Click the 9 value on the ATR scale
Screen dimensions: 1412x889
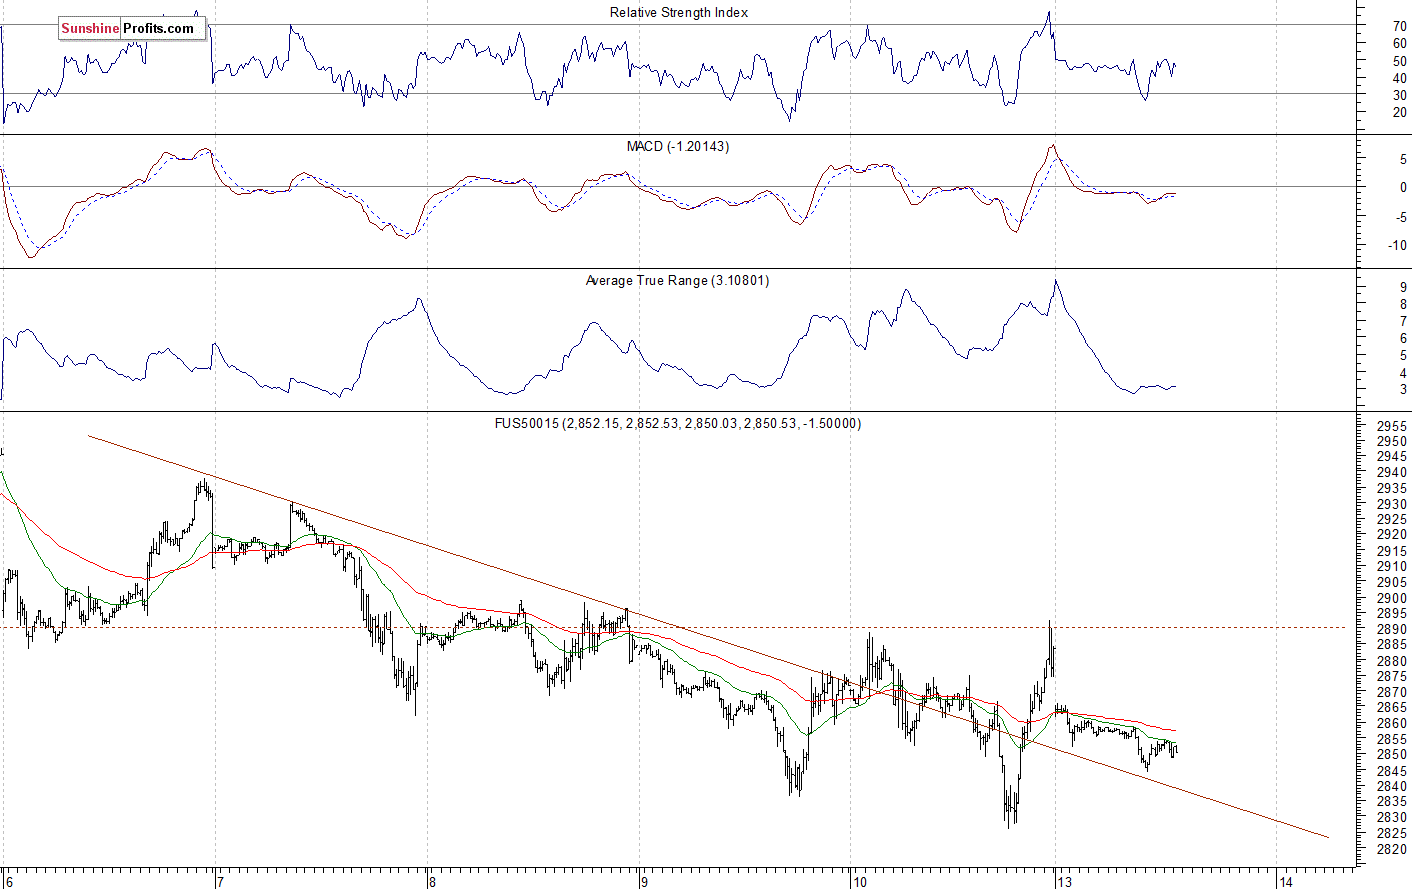coord(1402,288)
